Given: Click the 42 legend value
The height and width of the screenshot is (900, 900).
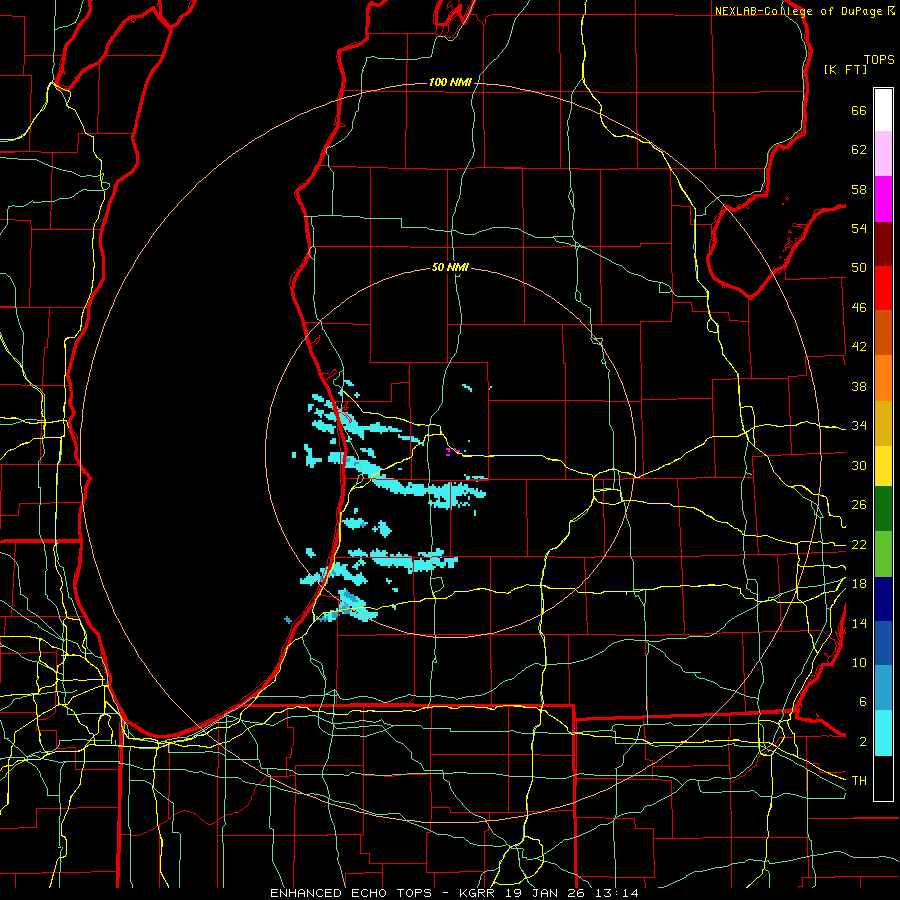Looking at the screenshot, I should (x=859, y=347).
